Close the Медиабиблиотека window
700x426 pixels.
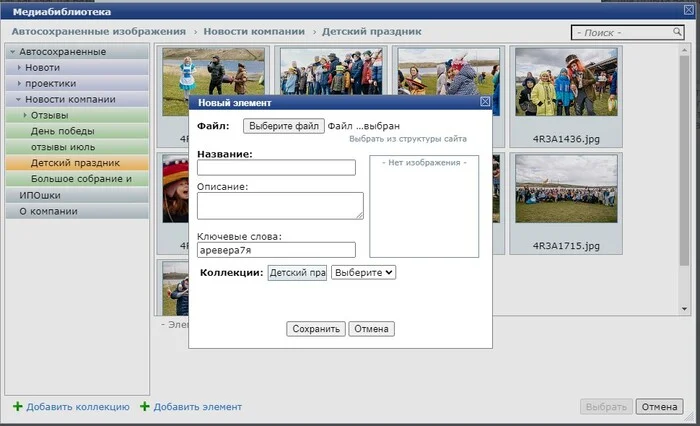(689, 10)
